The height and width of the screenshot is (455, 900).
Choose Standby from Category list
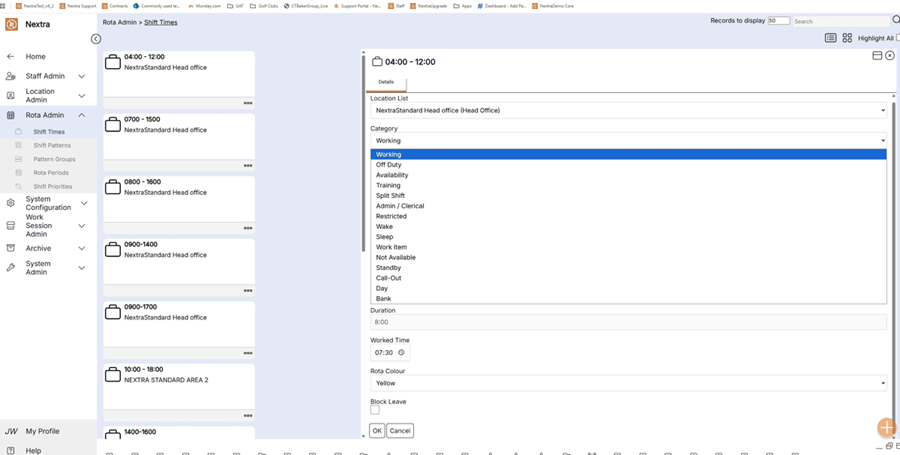(629, 268)
